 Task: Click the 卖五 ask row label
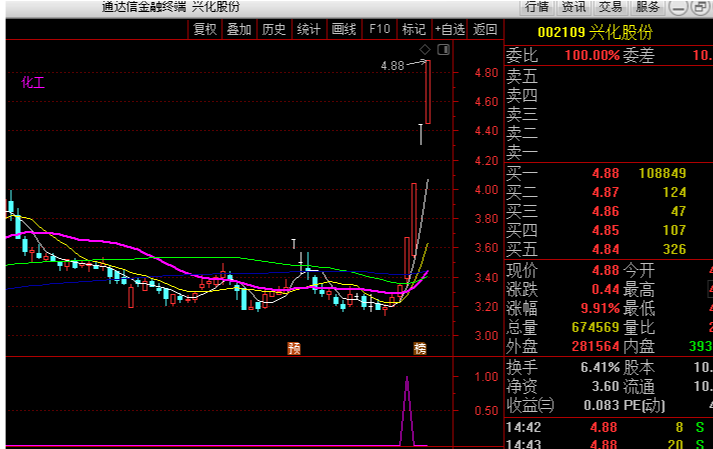pos(522,76)
